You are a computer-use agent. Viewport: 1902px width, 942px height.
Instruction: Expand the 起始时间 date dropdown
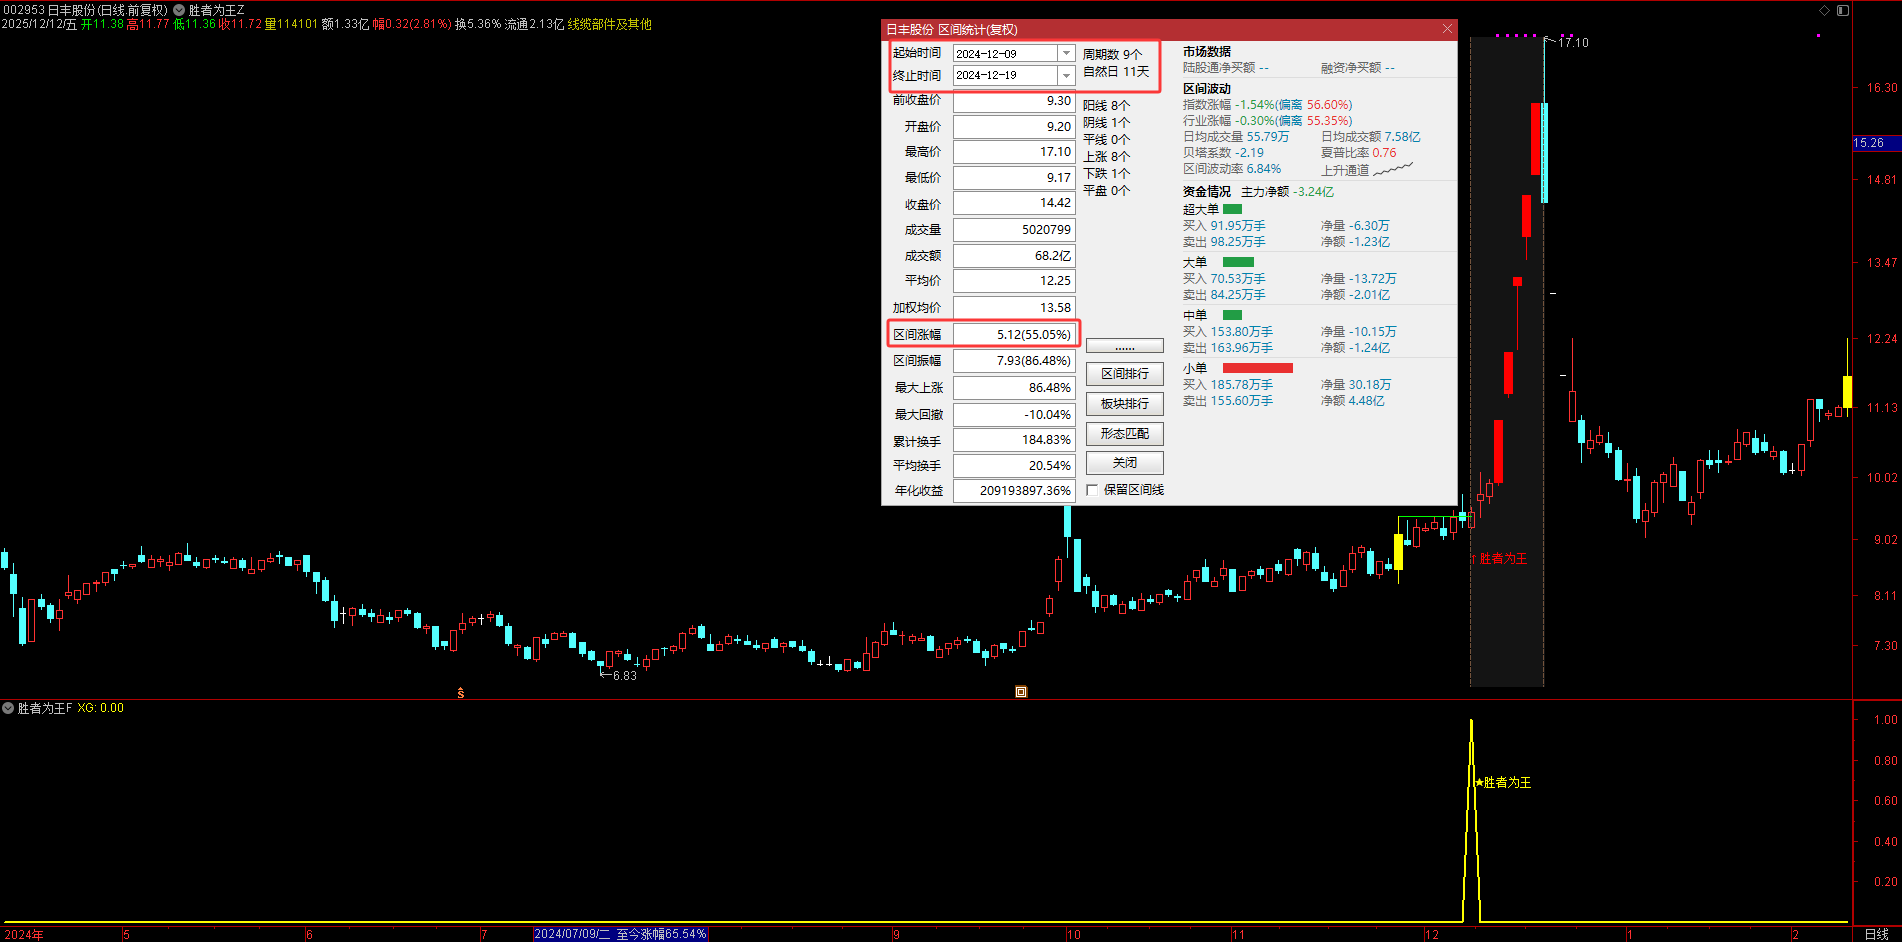[x=1066, y=54]
